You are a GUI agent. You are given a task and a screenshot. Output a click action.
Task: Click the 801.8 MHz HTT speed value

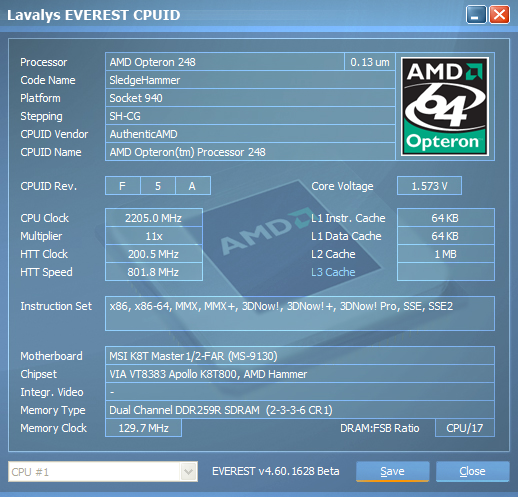pyautogui.click(x=154, y=272)
